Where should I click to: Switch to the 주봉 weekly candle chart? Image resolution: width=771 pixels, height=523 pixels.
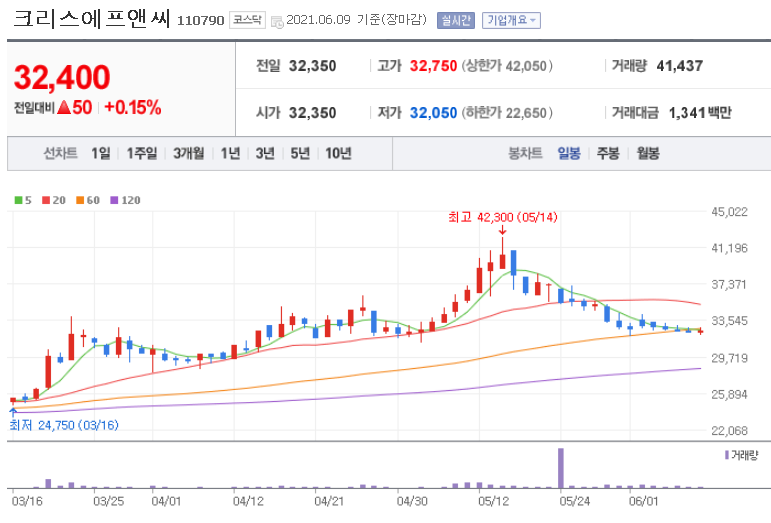tap(608, 153)
